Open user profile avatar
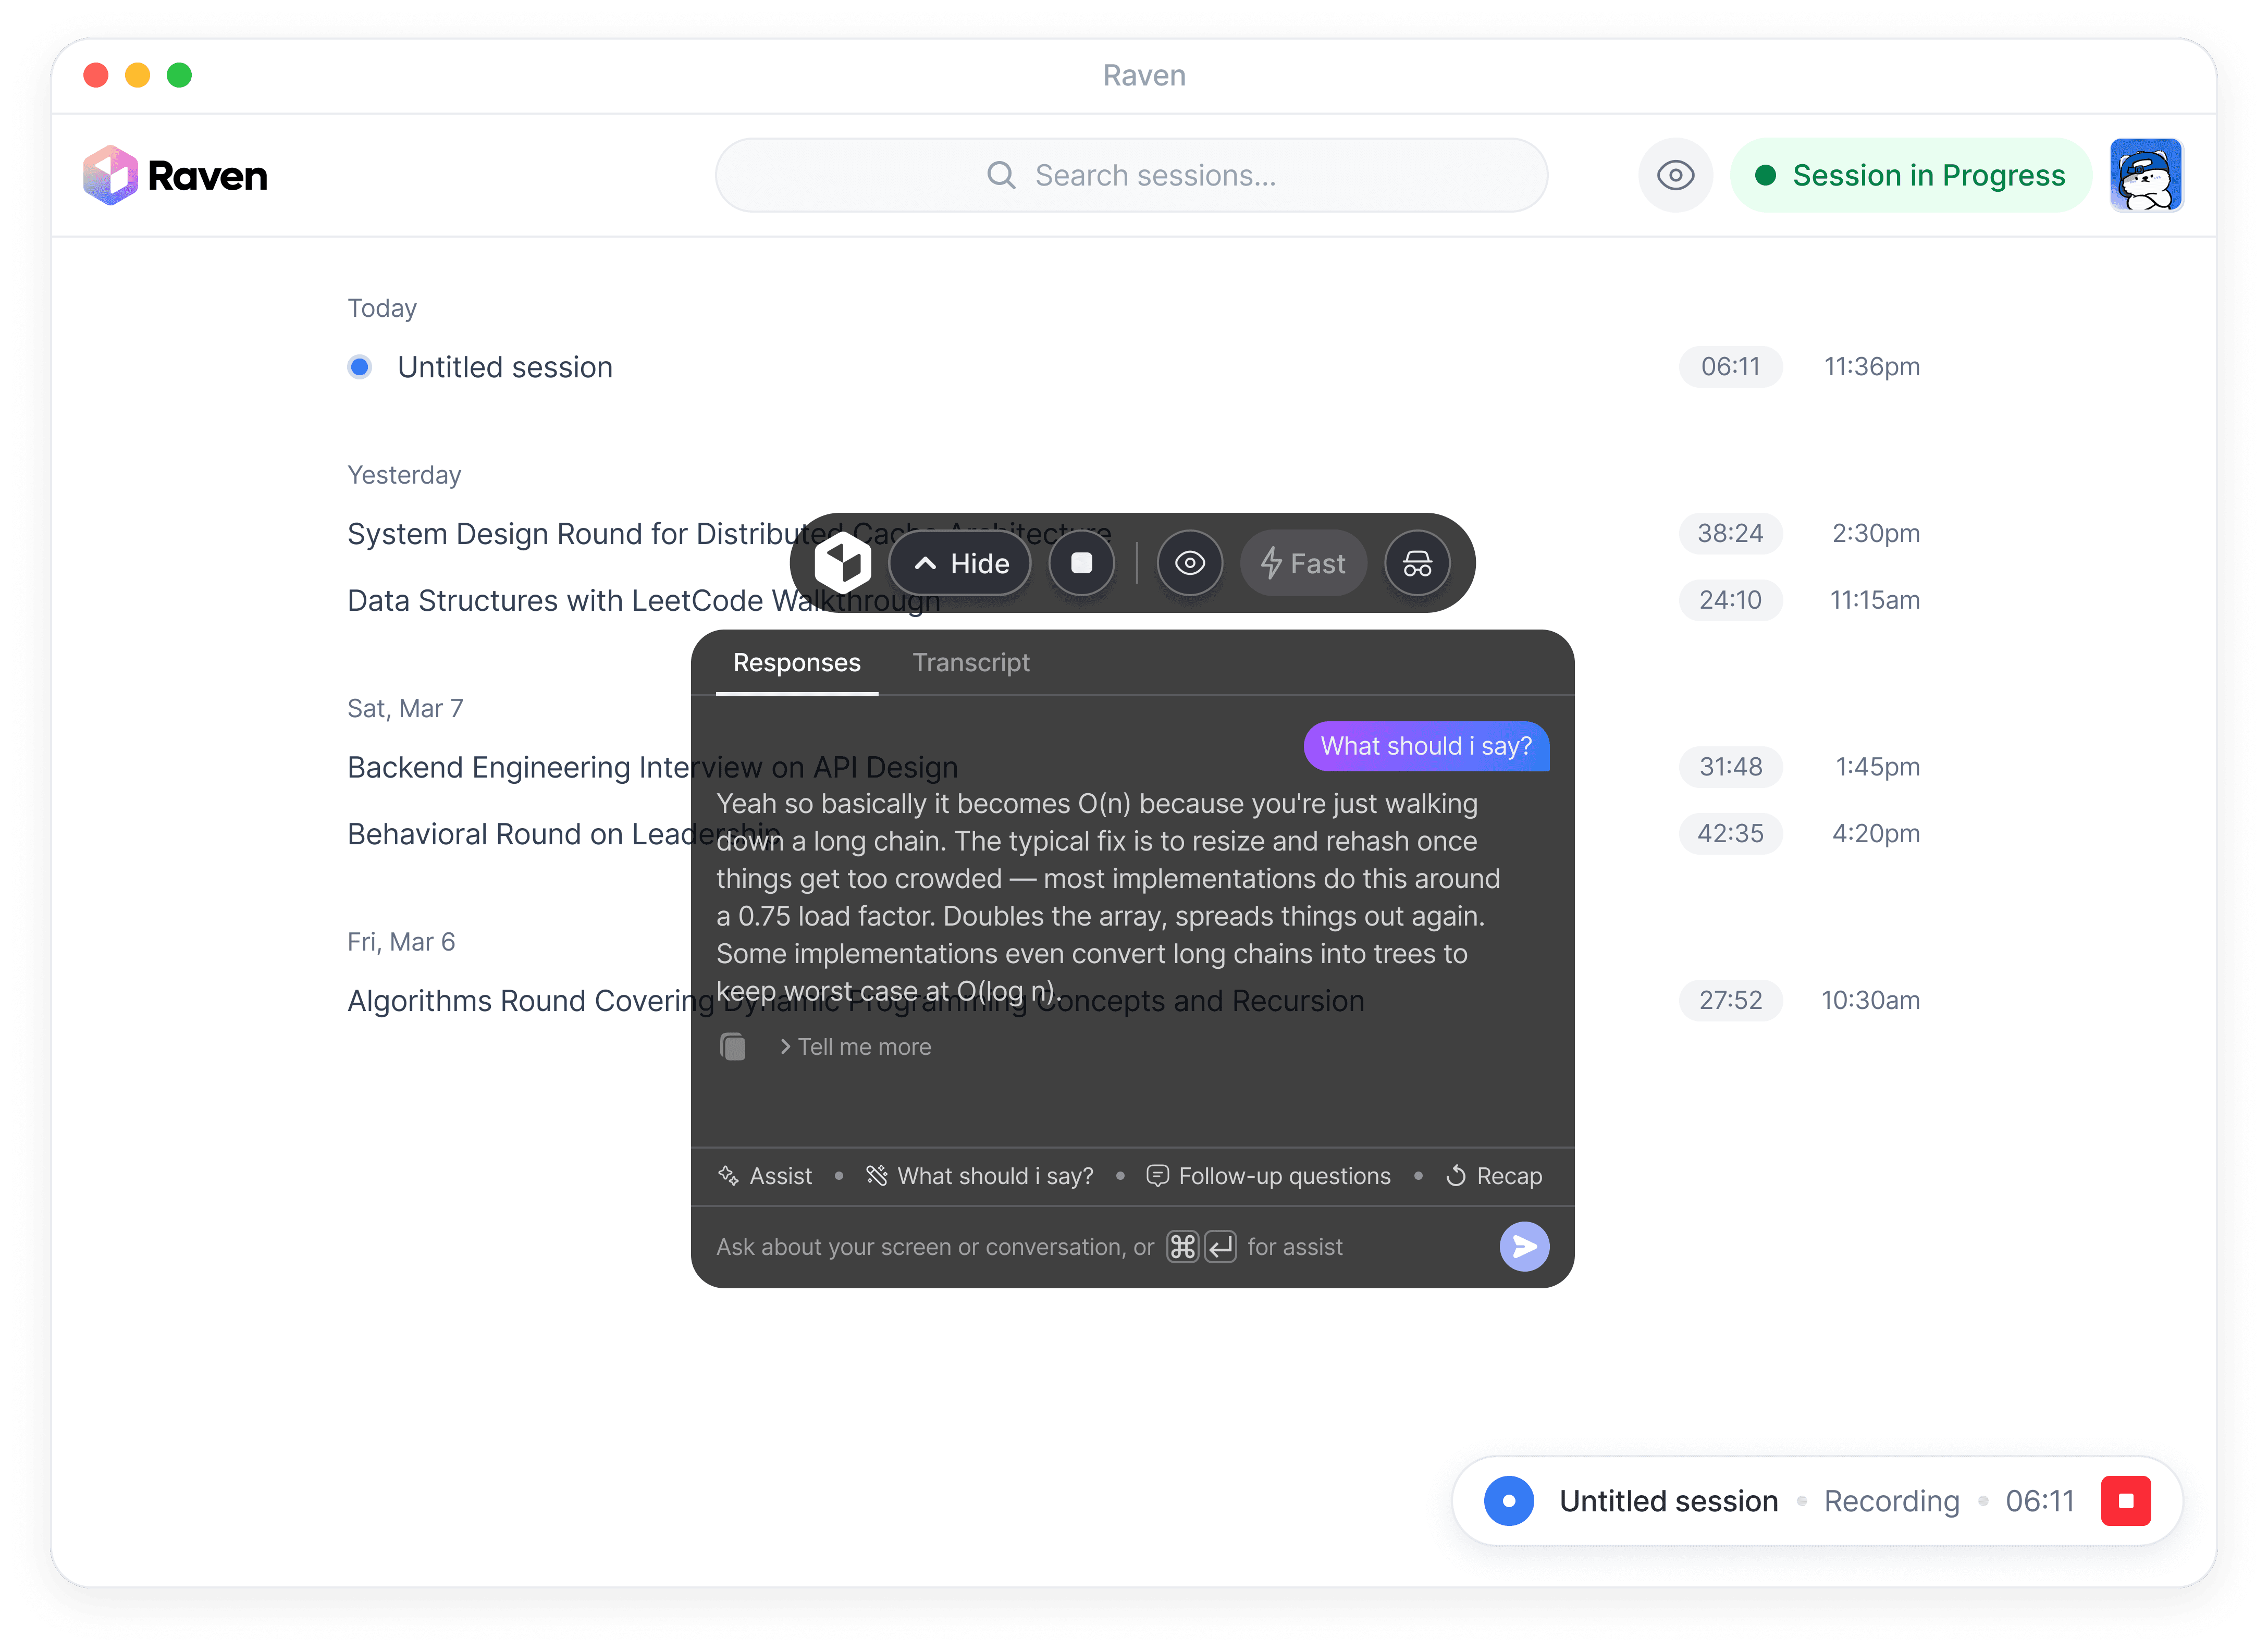Image resolution: width=2268 pixels, height=1651 pixels. pos(2145,176)
